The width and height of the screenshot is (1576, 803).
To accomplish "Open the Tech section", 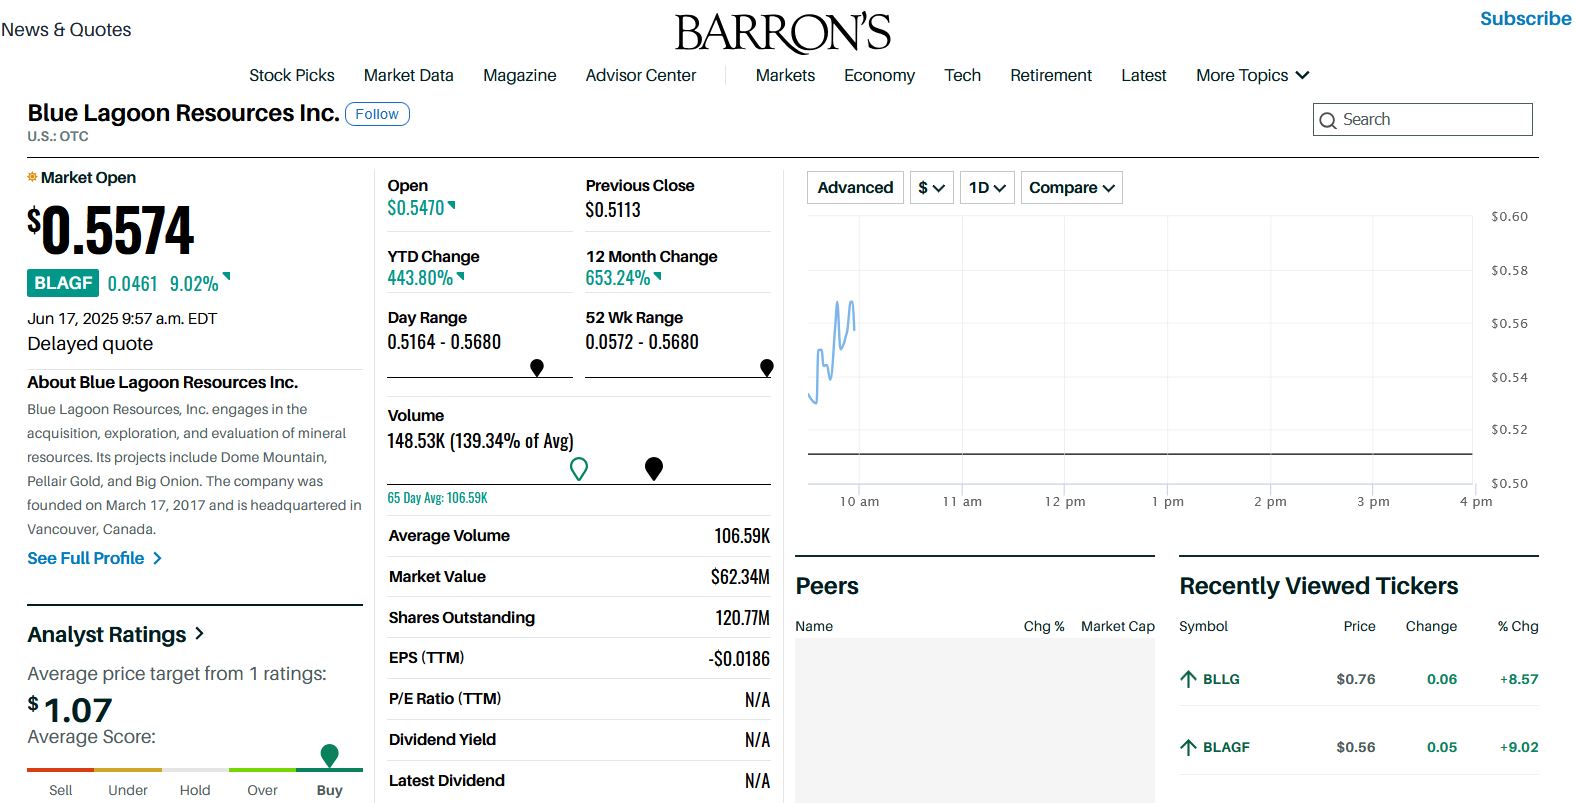I will pos(962,75).
